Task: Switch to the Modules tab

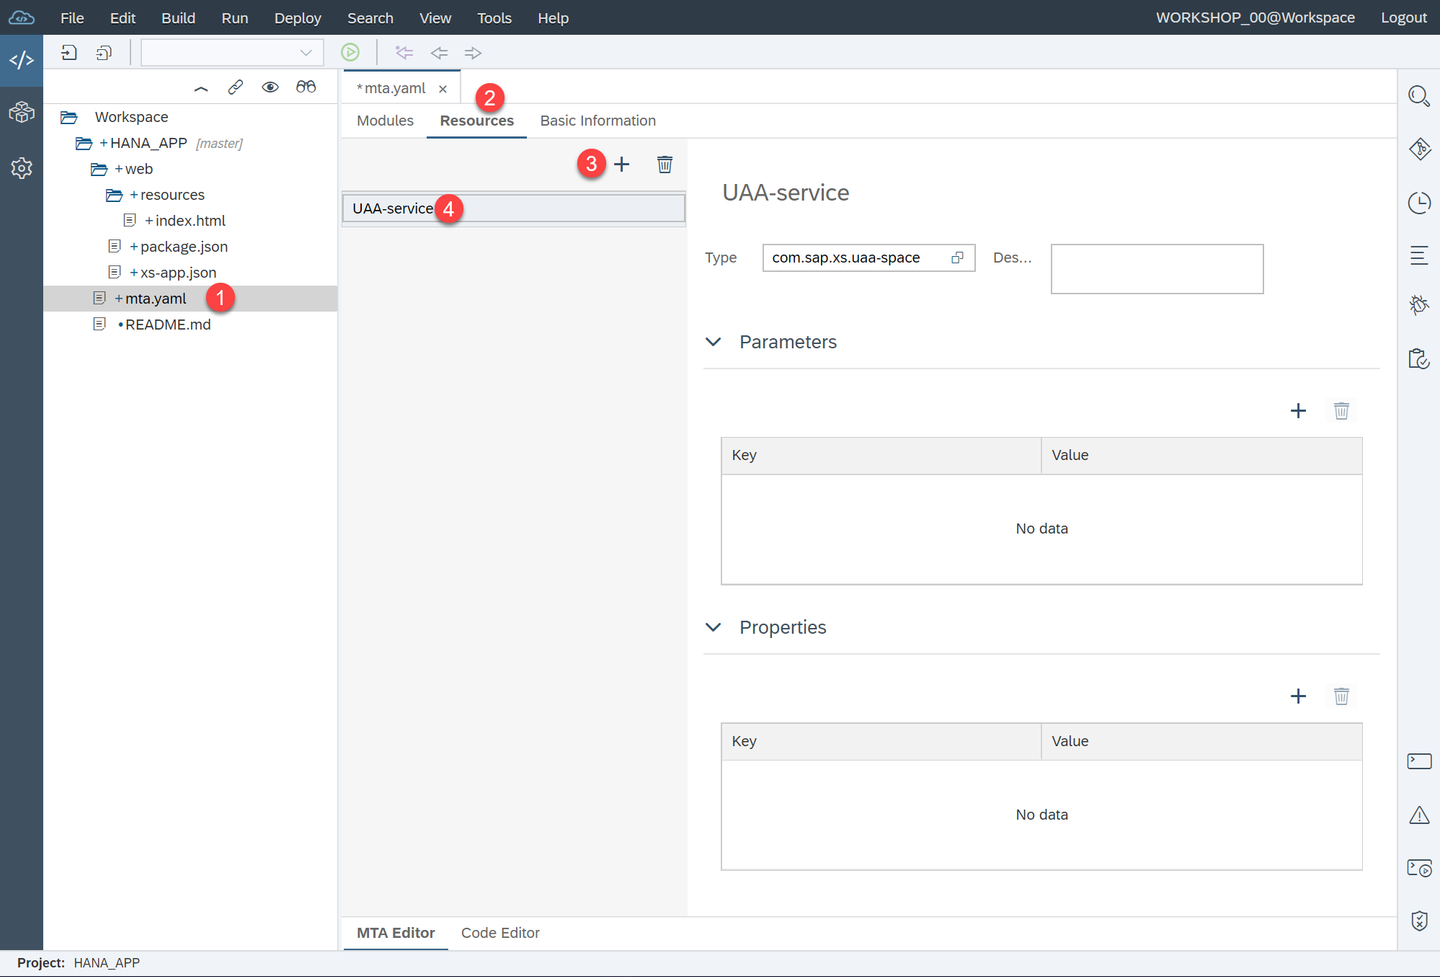Action: click(x=385, y=121)
